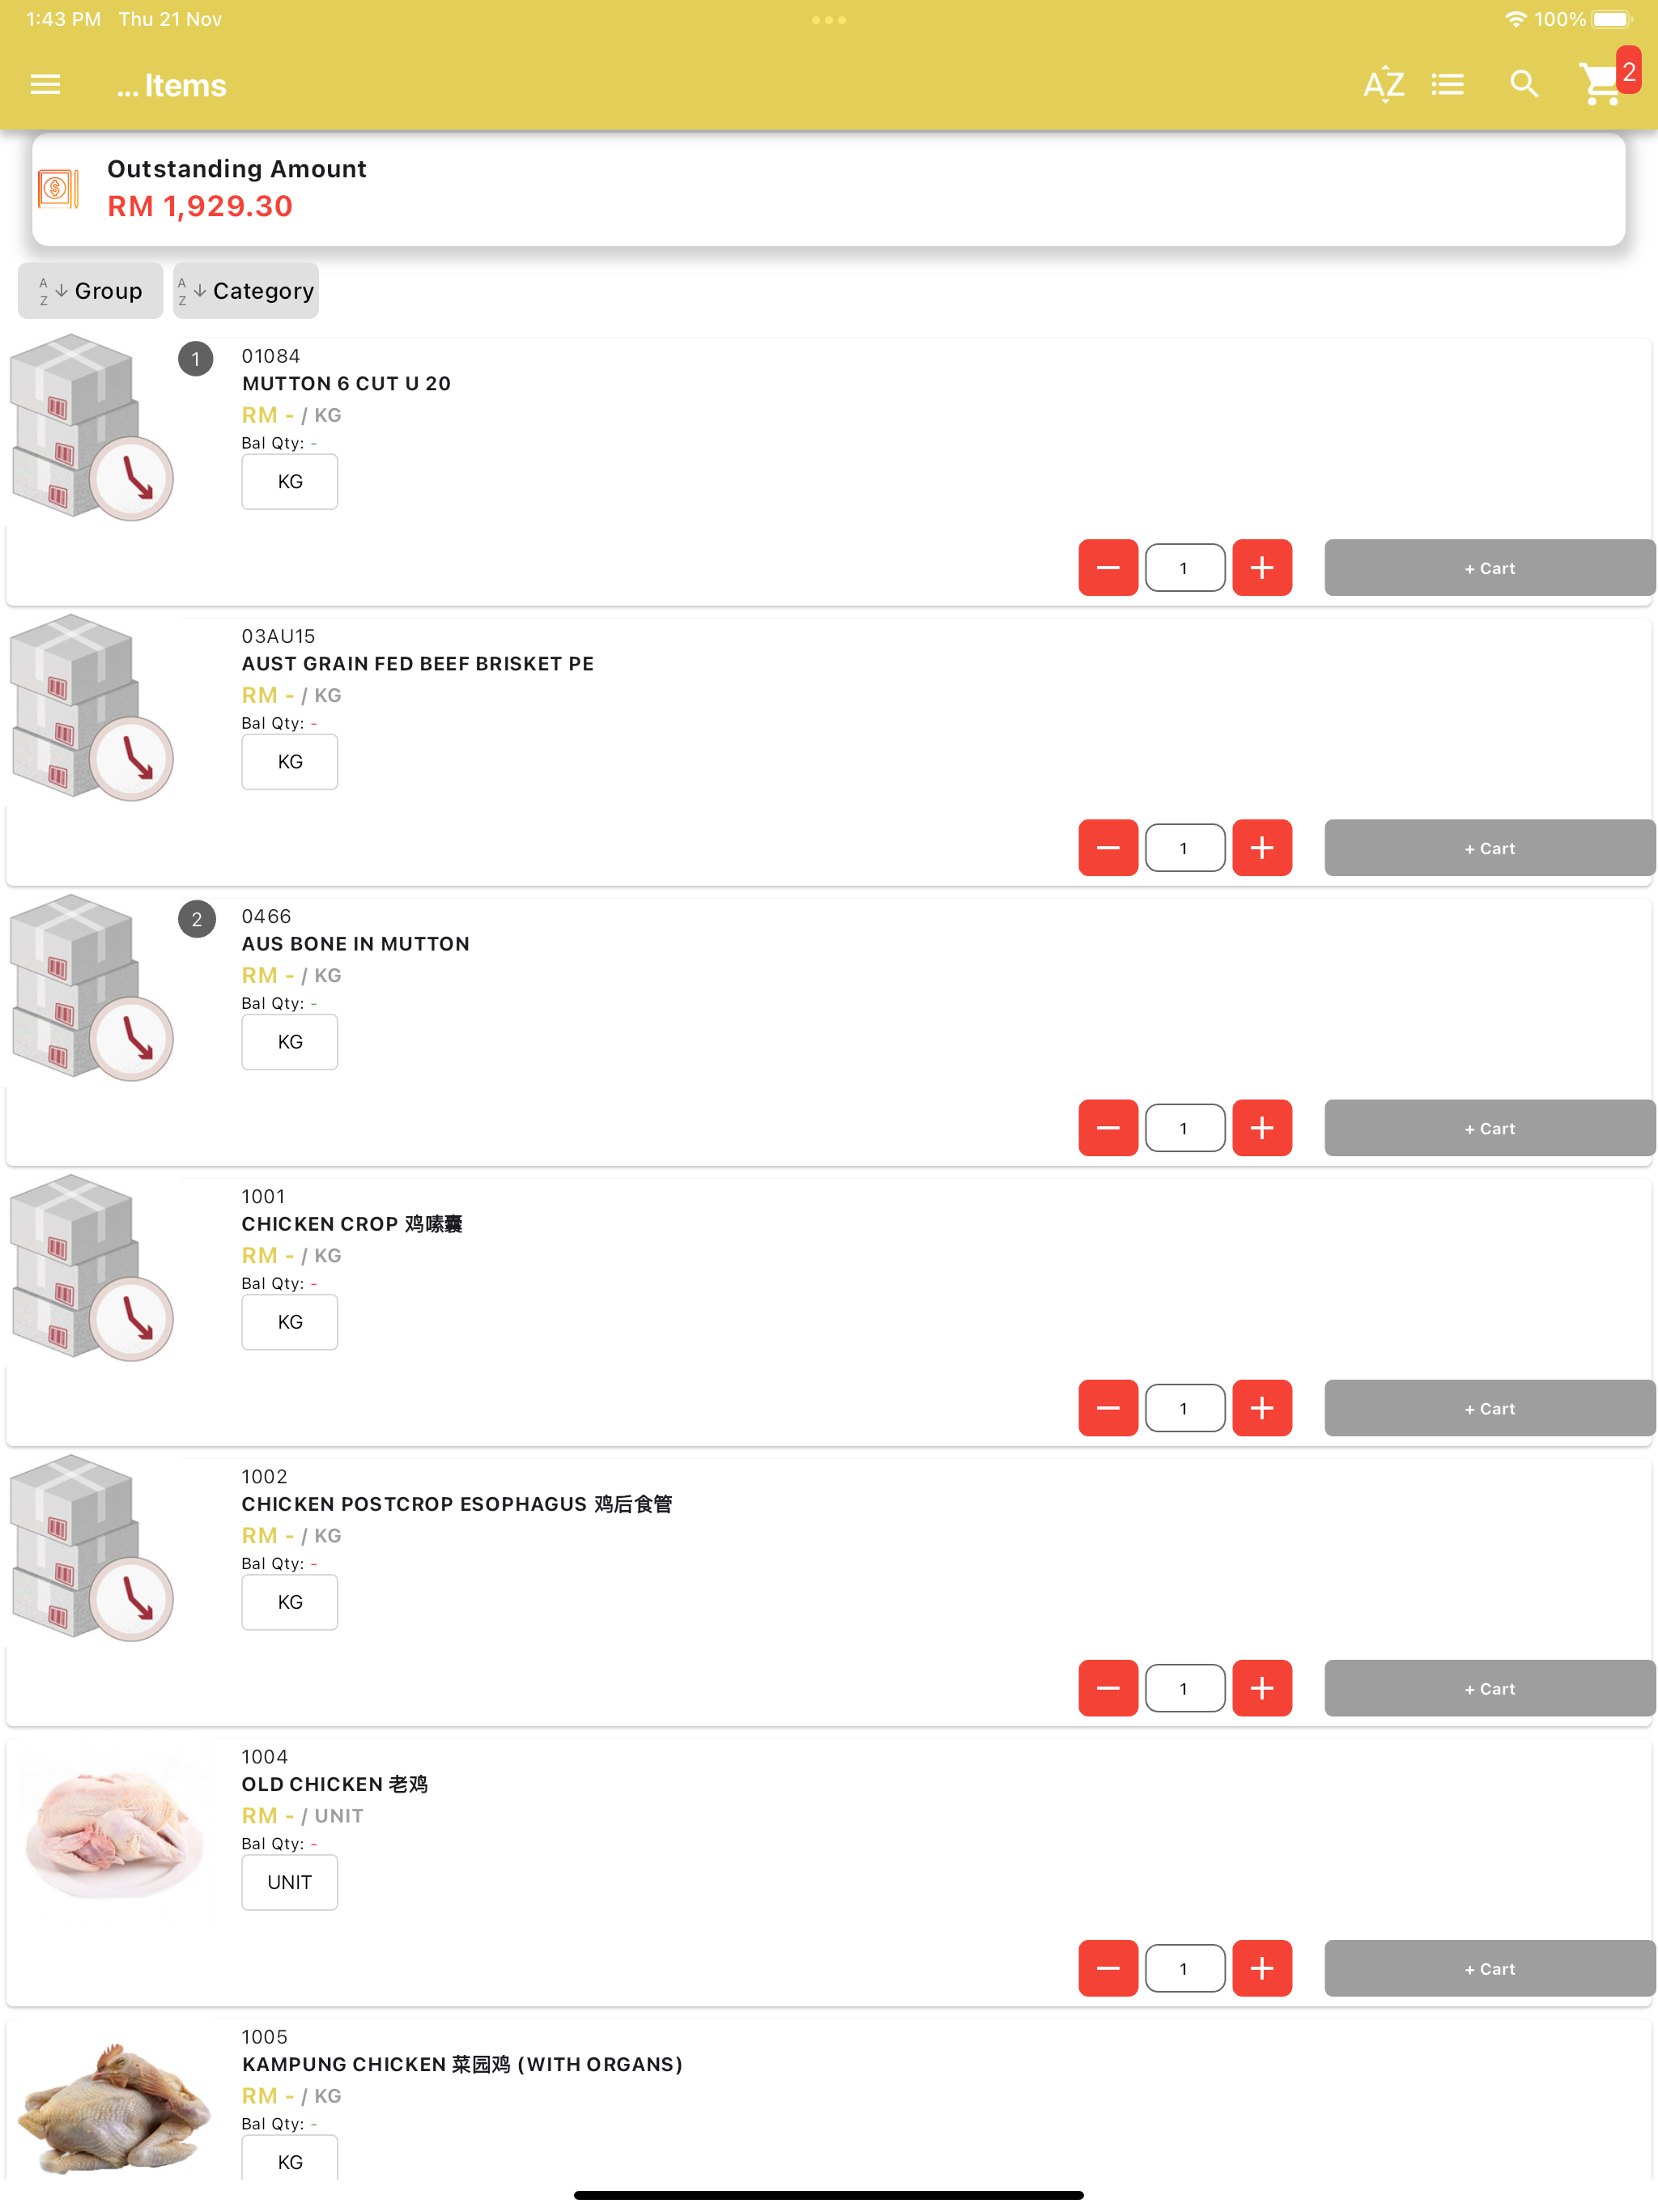Open the hamburger navigation menu

(x=45, y=84)
